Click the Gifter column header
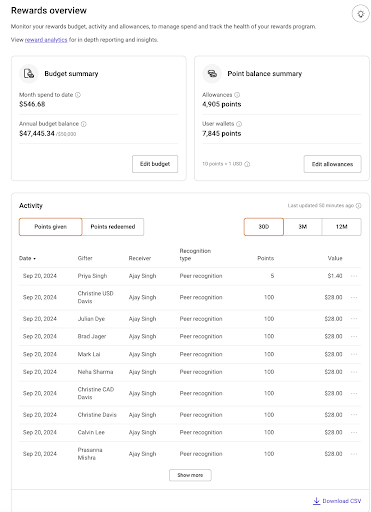 (x=85, y=258)
